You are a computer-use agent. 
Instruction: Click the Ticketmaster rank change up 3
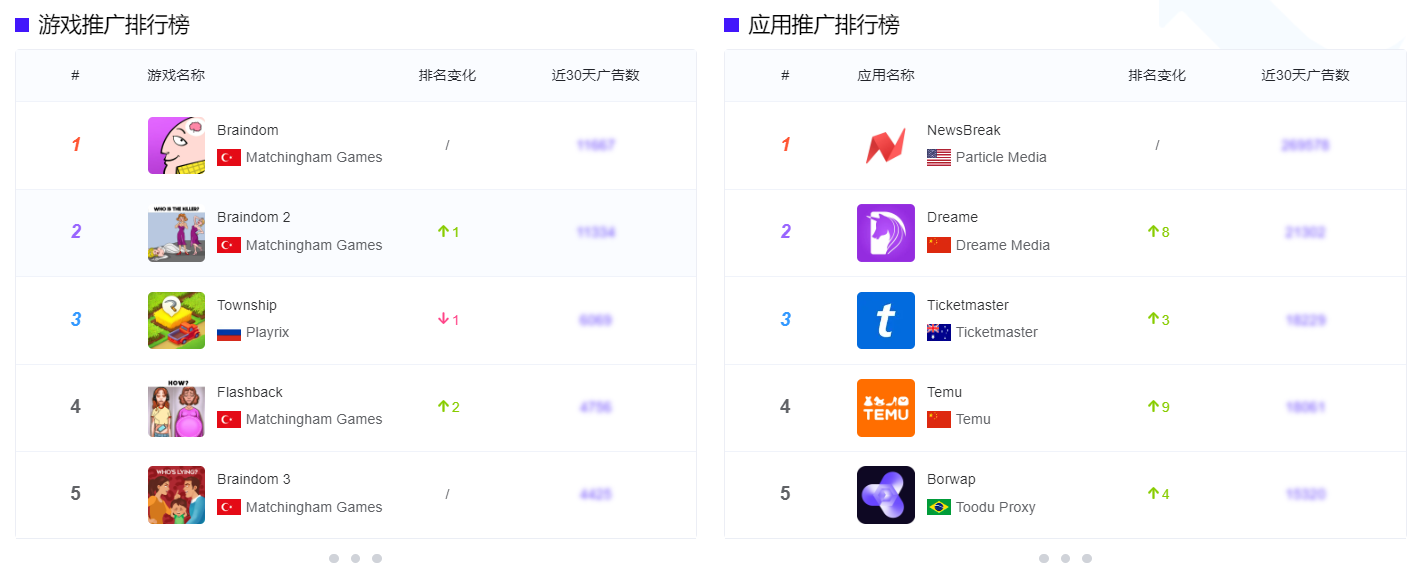click(1158, 319)
